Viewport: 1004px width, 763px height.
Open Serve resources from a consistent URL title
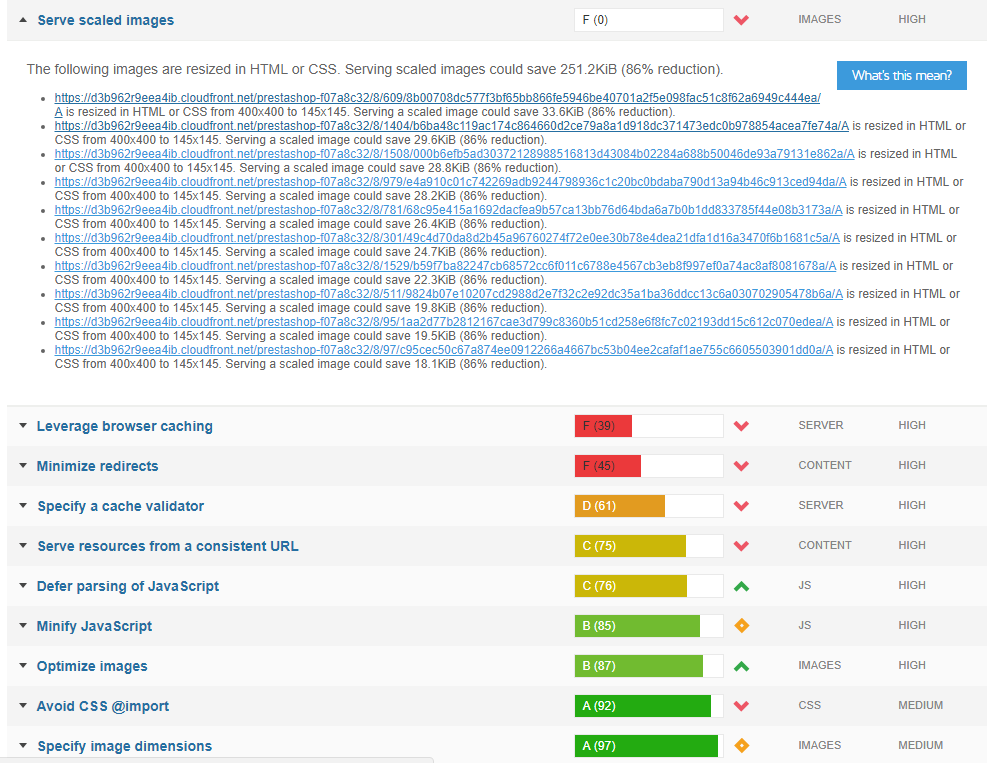[168, 546]
